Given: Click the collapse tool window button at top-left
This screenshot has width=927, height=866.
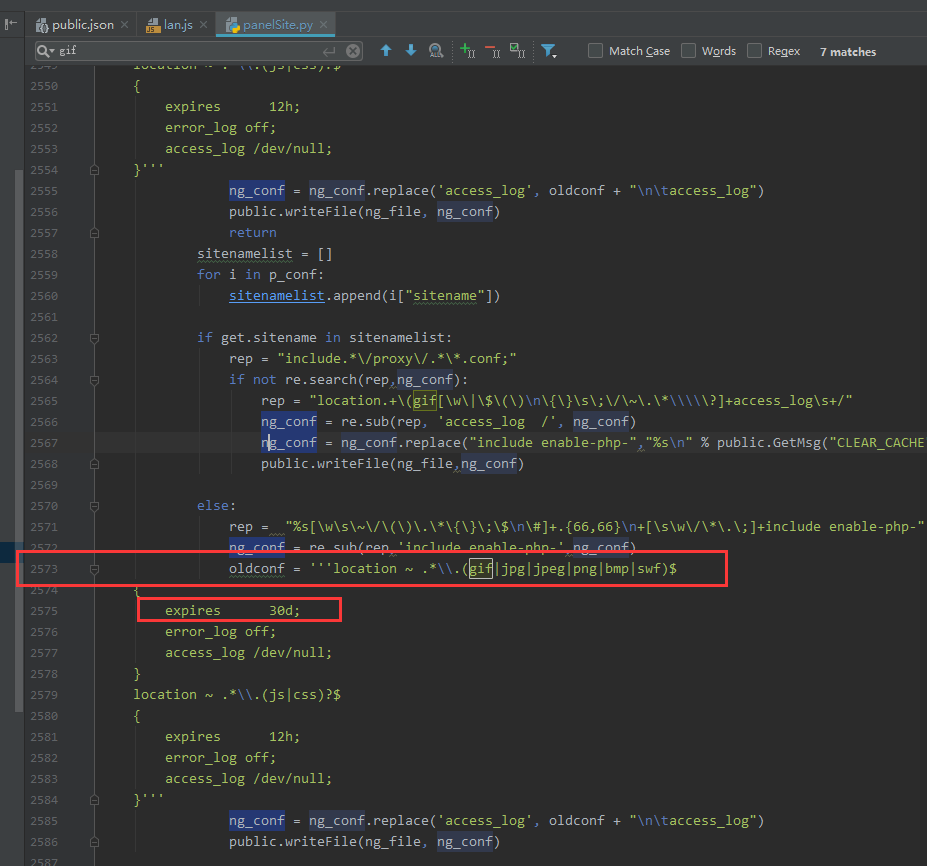Looking at the screenshot, I should pyautogui.click(x=11, y=23).
